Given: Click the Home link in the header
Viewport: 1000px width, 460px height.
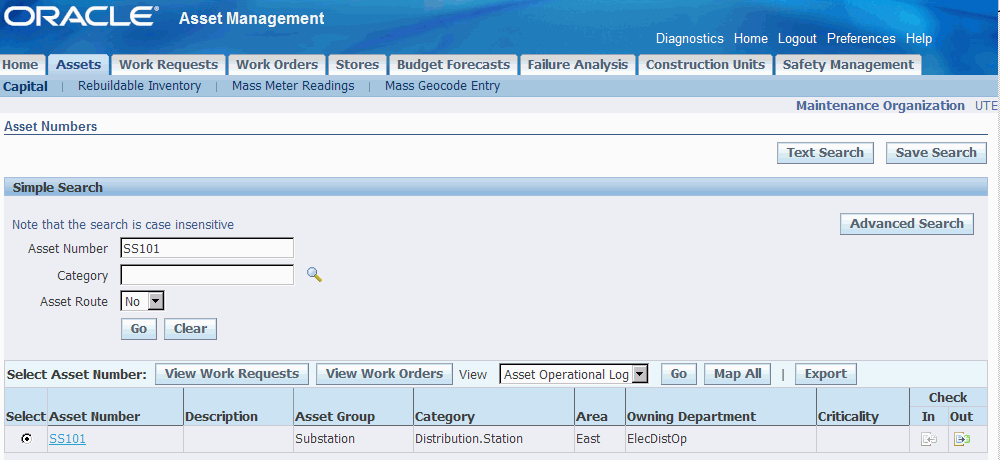Looking at the screenshot, I should point(751,38).
